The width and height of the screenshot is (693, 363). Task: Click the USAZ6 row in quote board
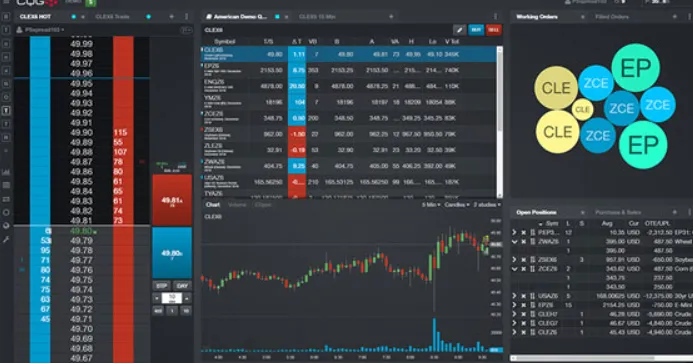(x=348, y=182)
